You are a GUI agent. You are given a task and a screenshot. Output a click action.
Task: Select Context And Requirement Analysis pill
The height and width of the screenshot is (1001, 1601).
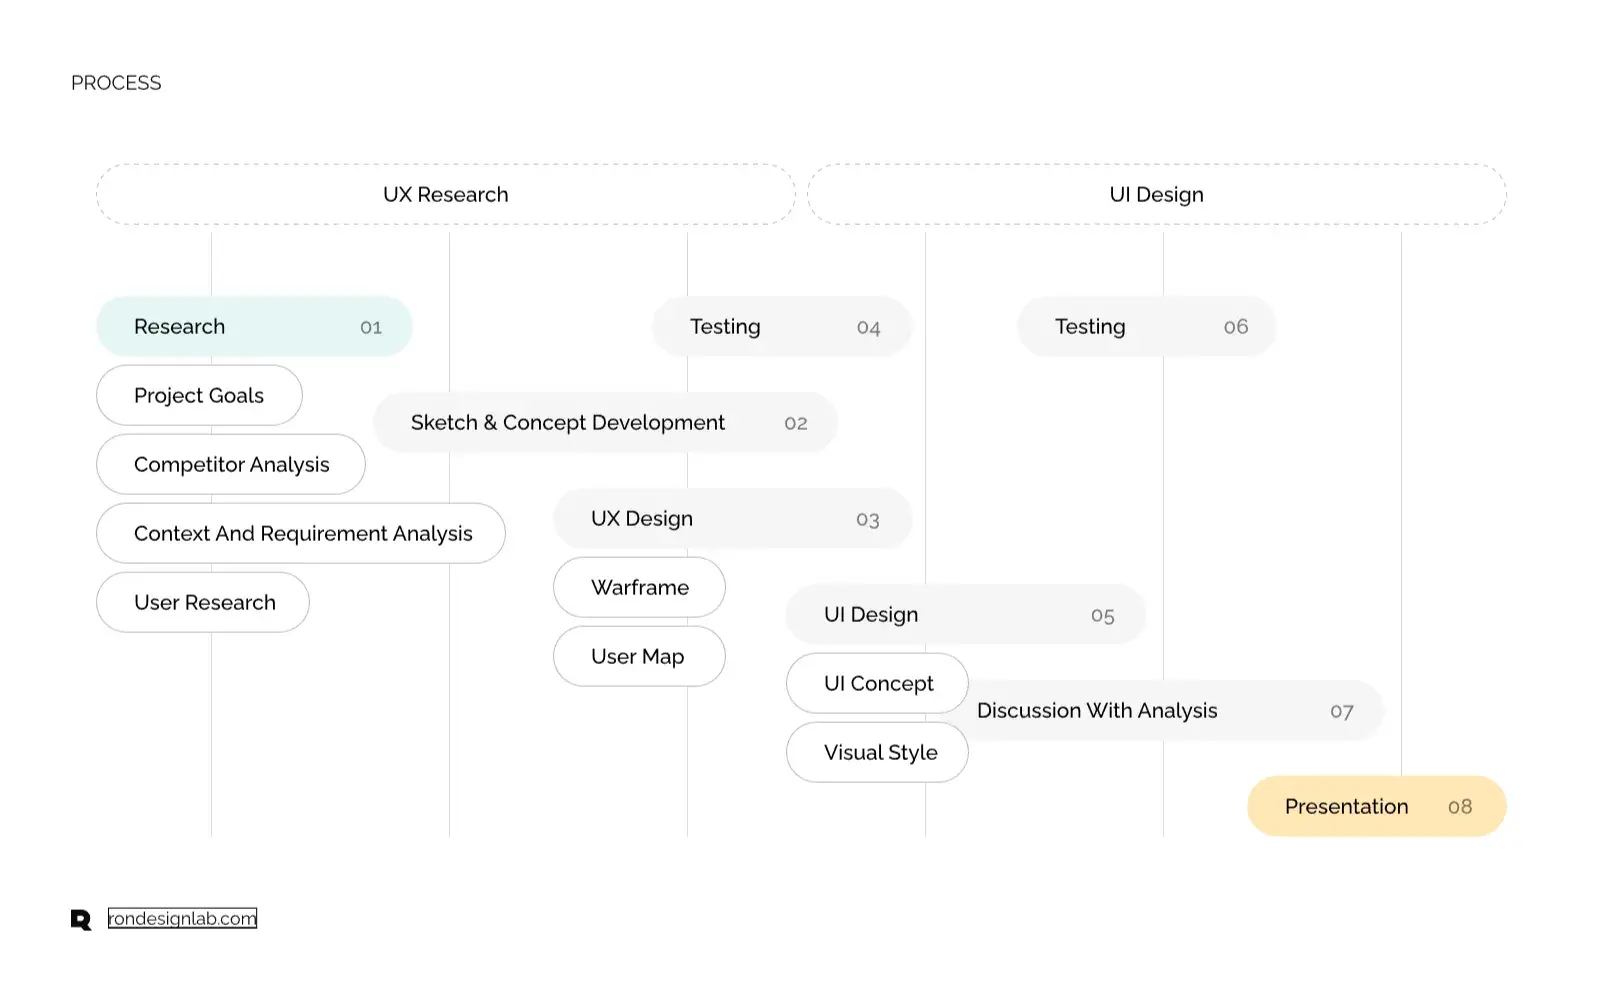[301, 533]
